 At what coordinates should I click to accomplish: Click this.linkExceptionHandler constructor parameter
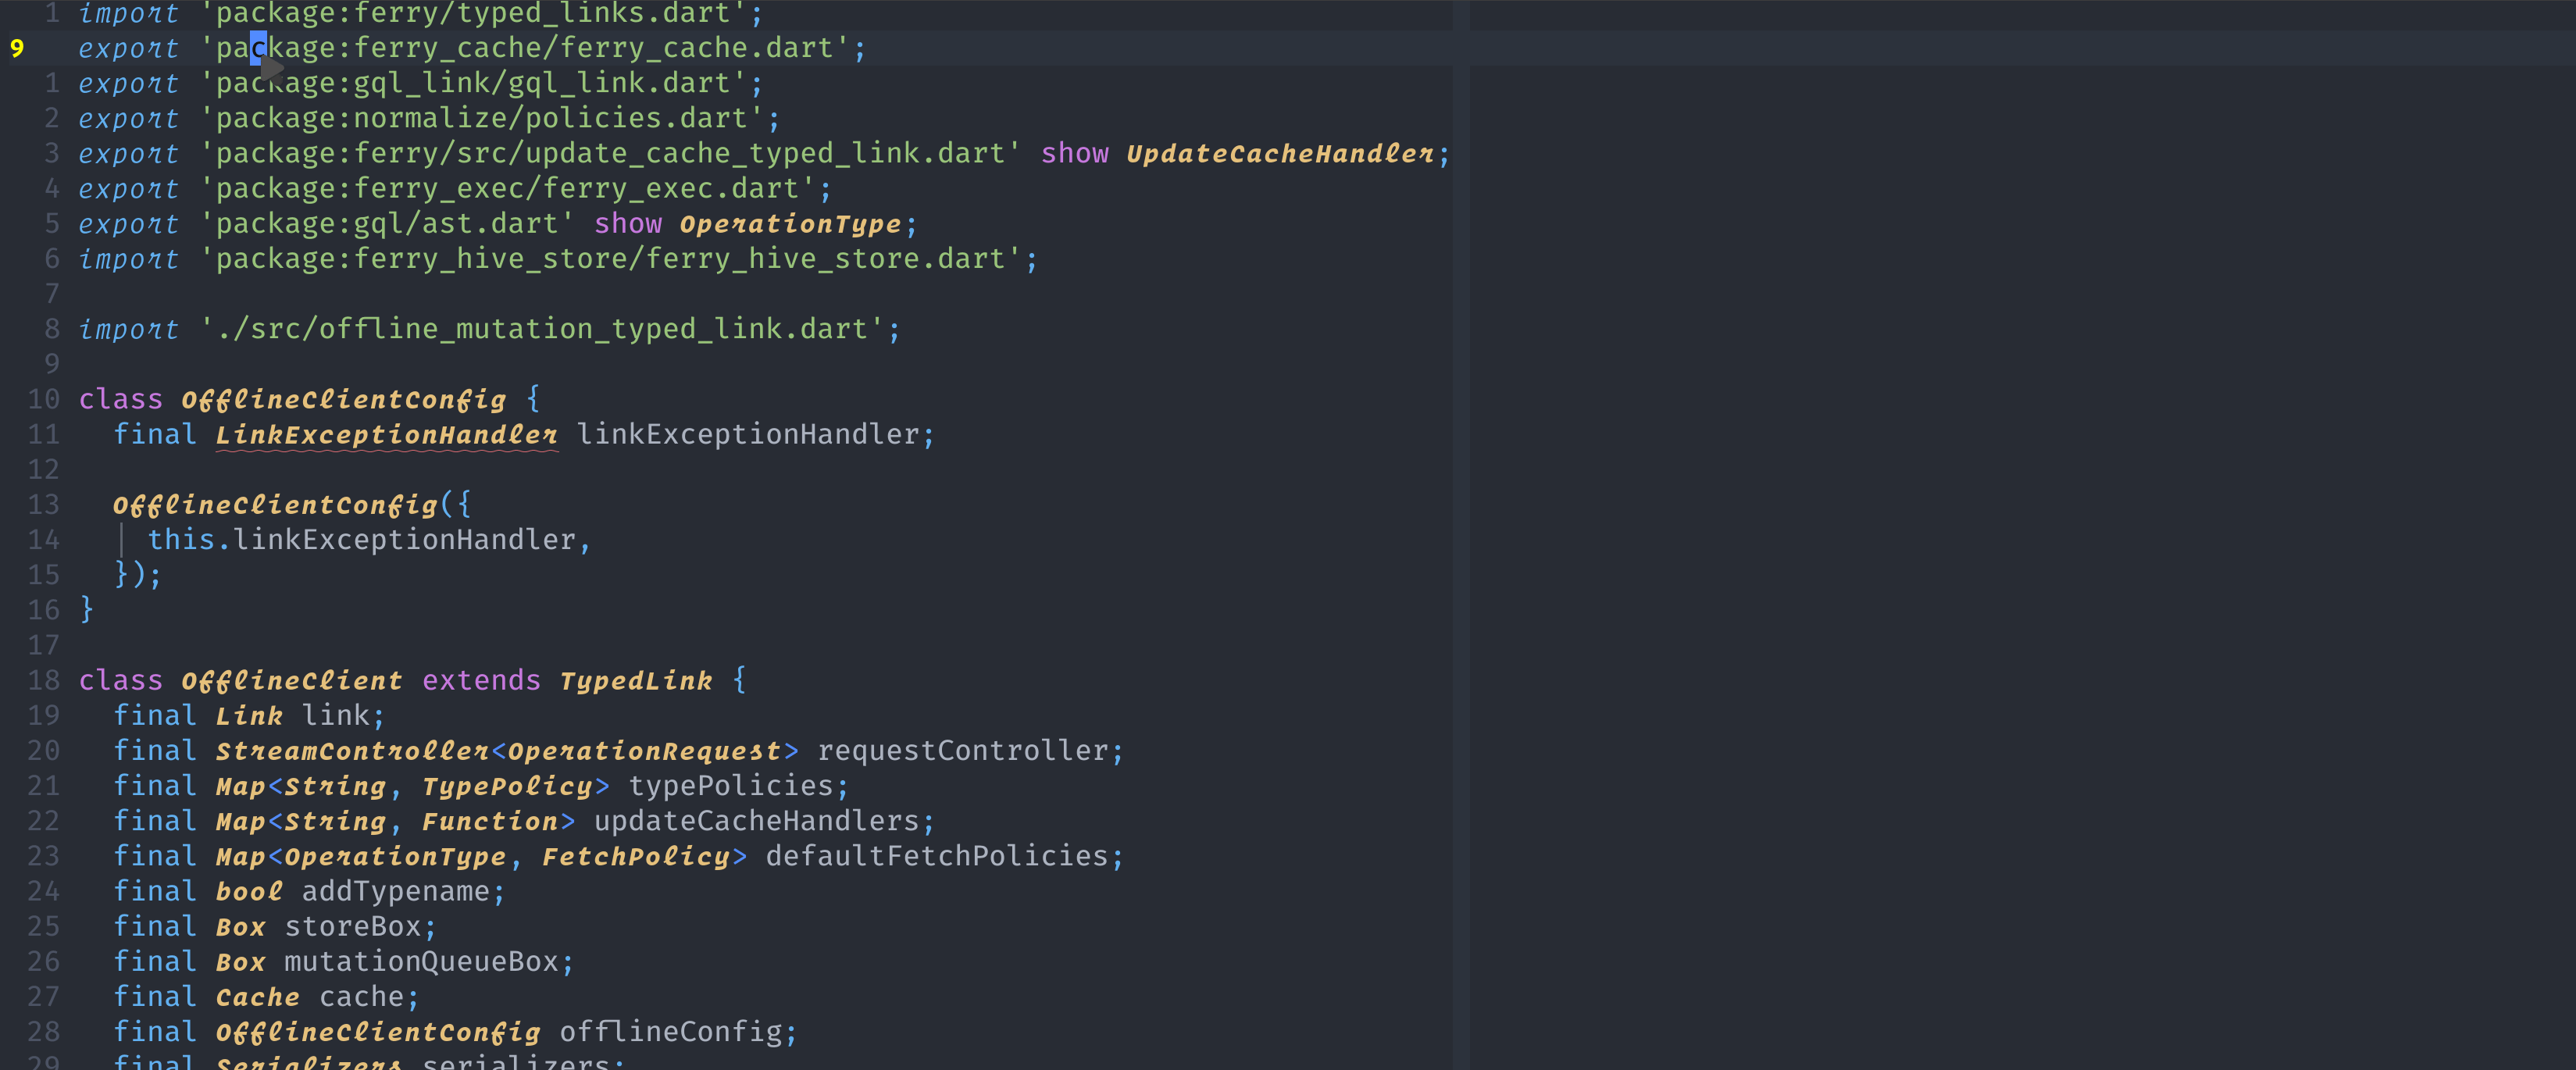coord(368,539)
